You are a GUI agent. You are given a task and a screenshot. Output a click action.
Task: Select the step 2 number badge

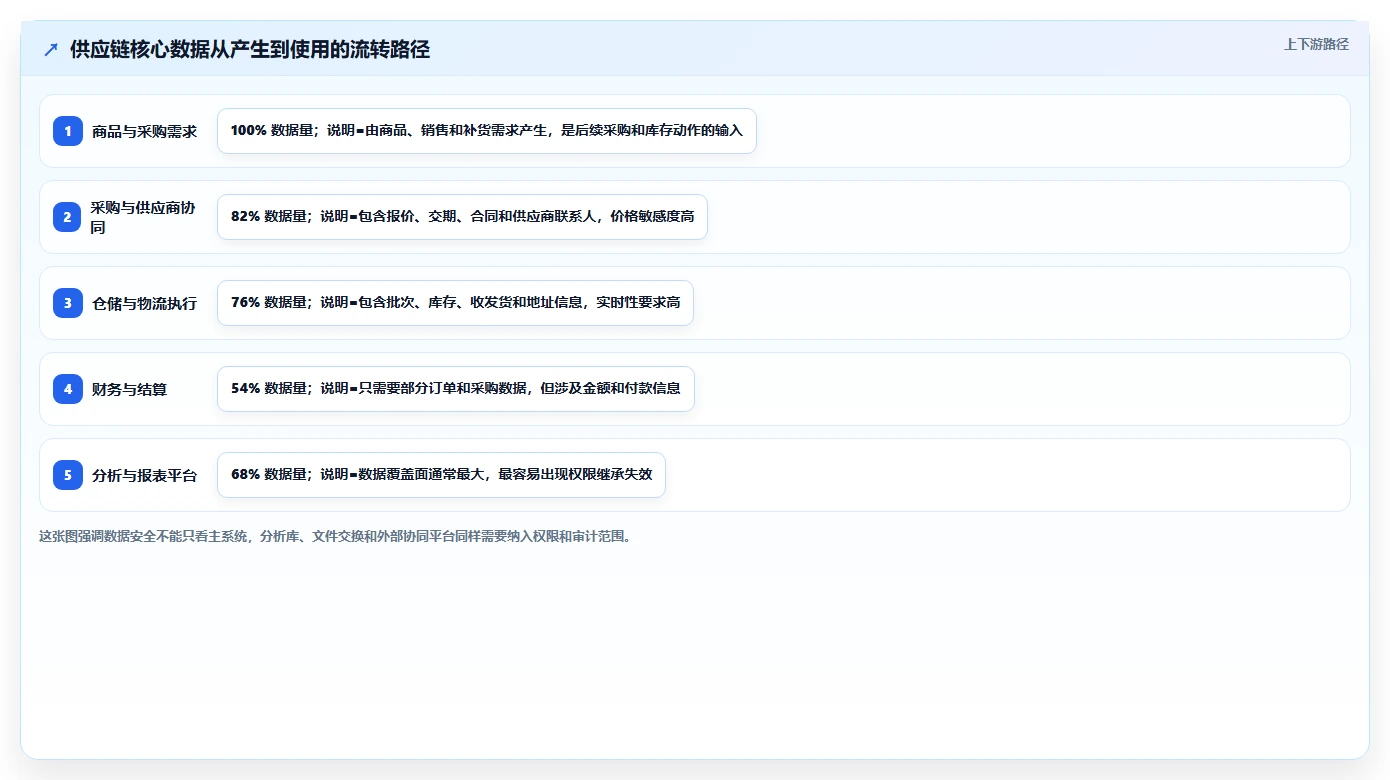click(x=68, y=217)
